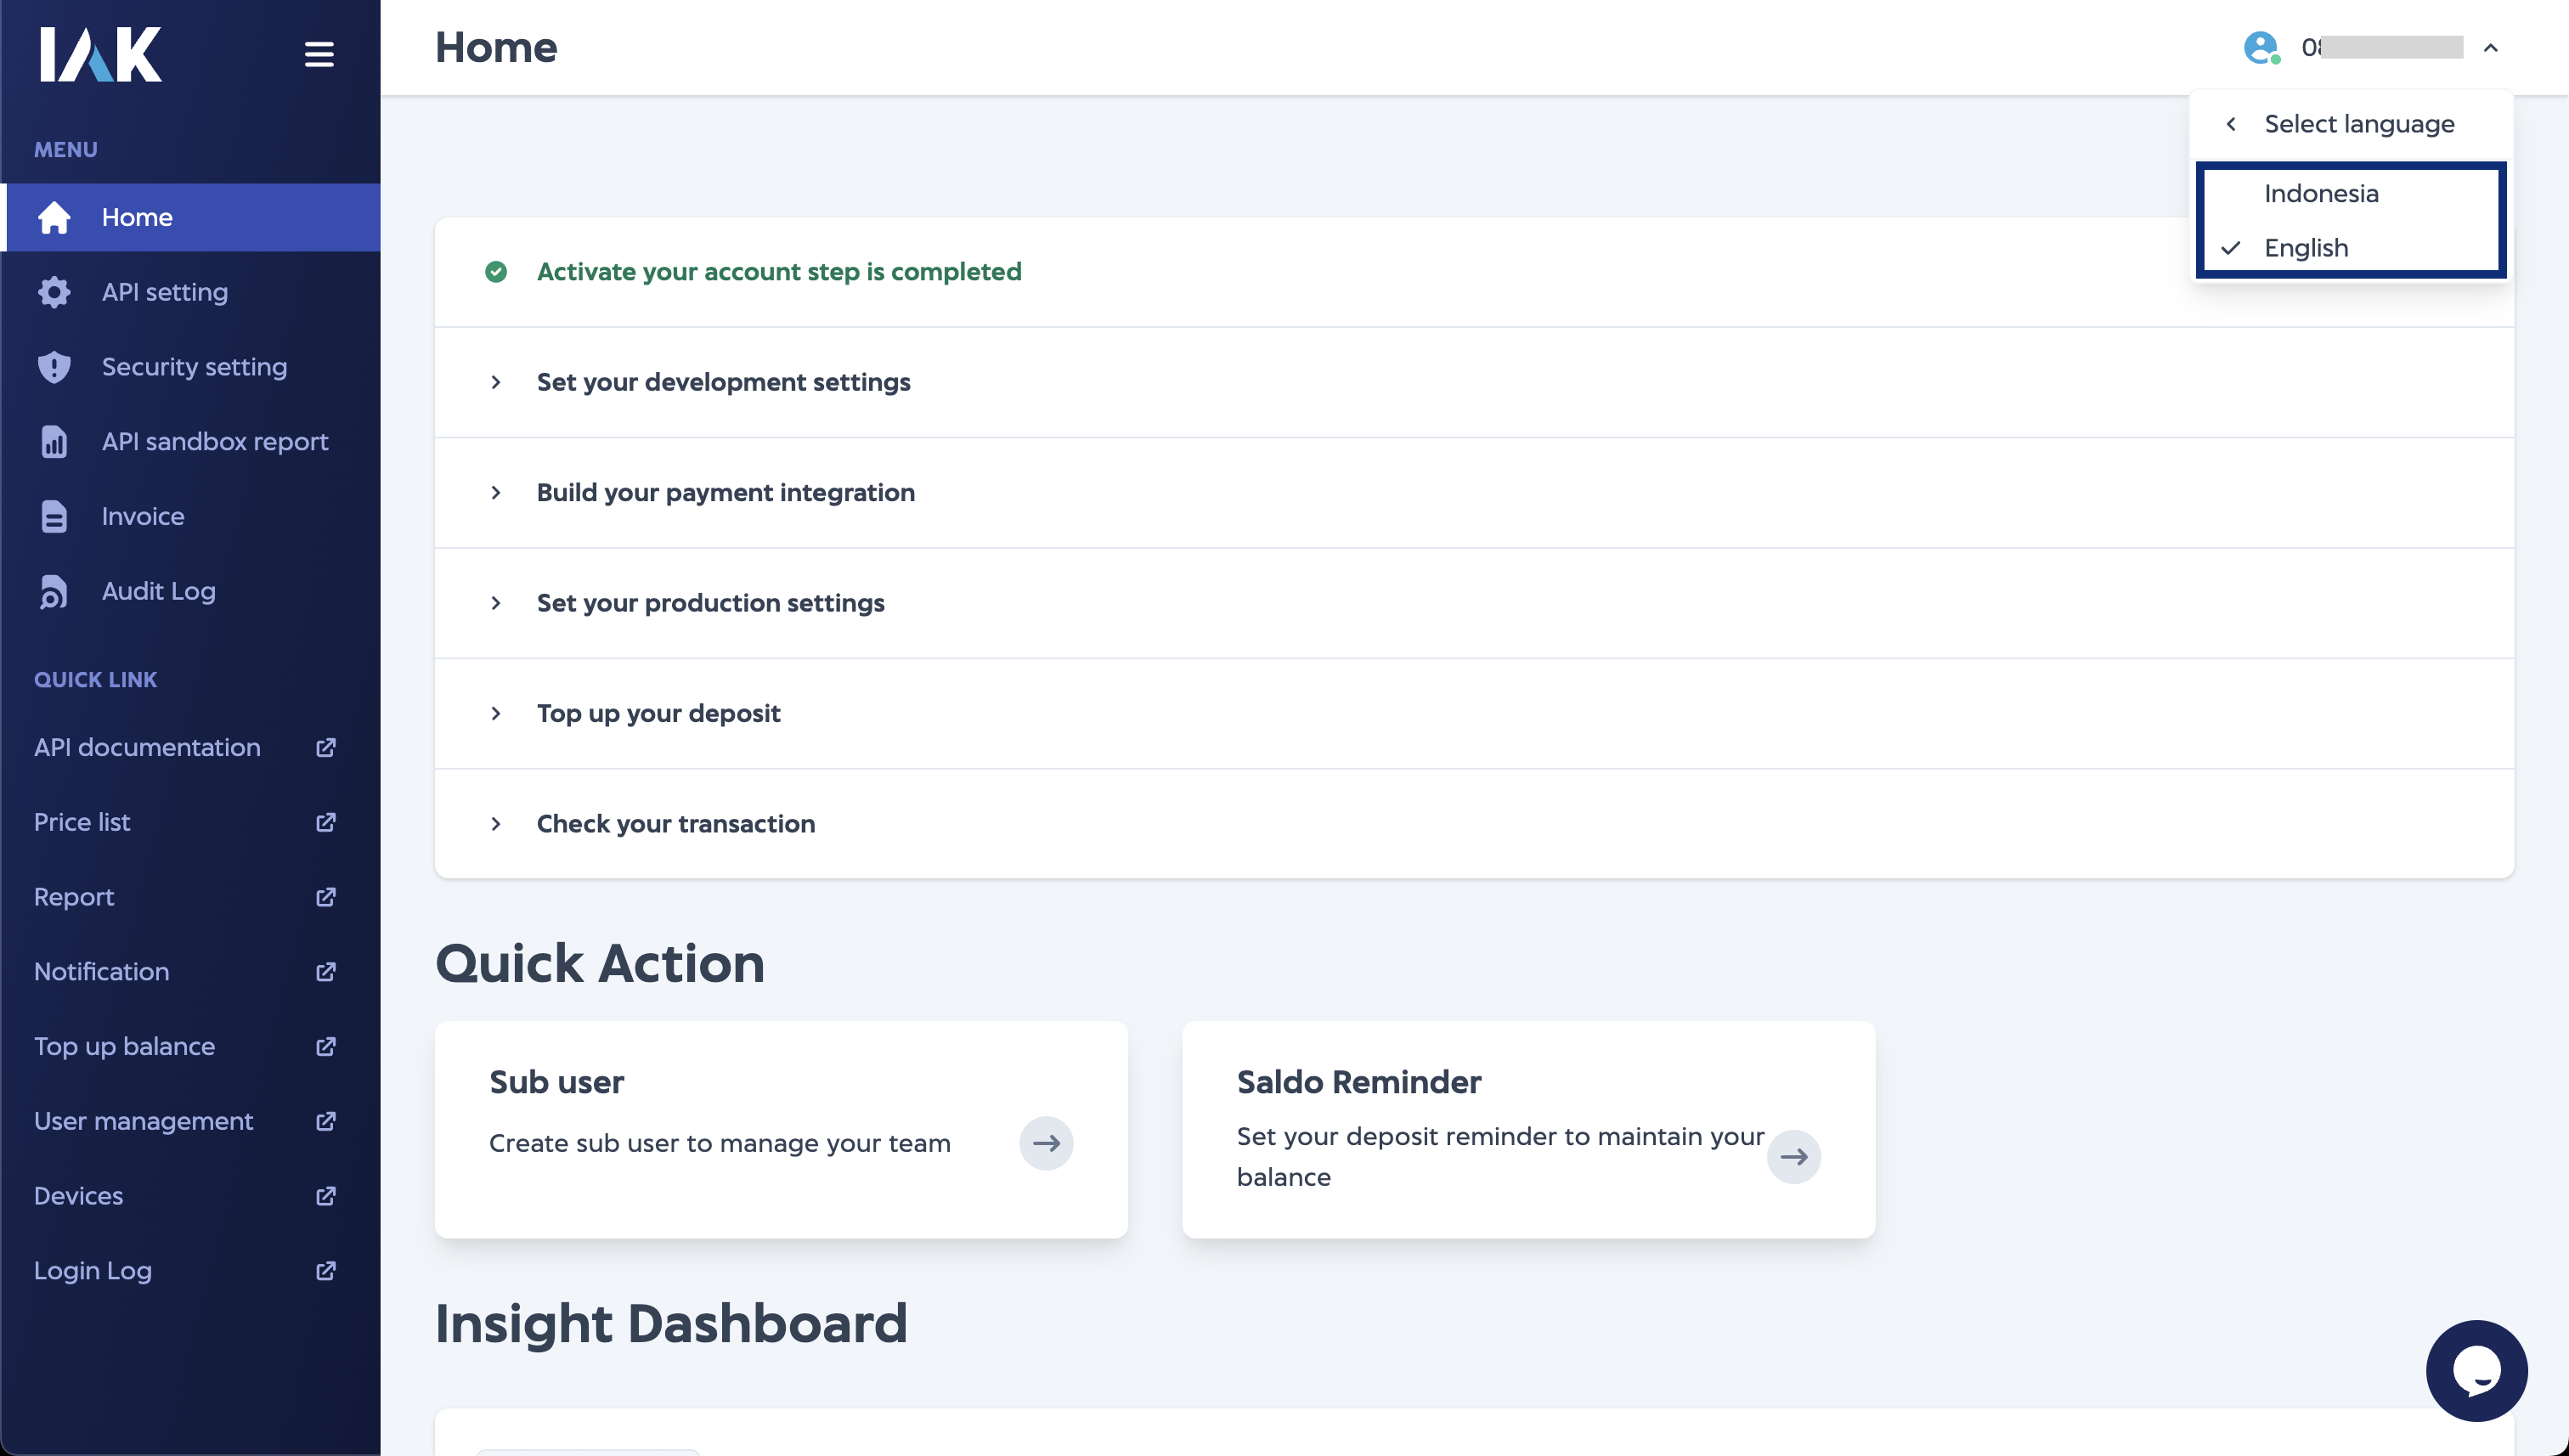Image resolution: width=2569 pixels, height=1456 pixels.
Task: Open API documentation external link icon
Action: point(326,748)
